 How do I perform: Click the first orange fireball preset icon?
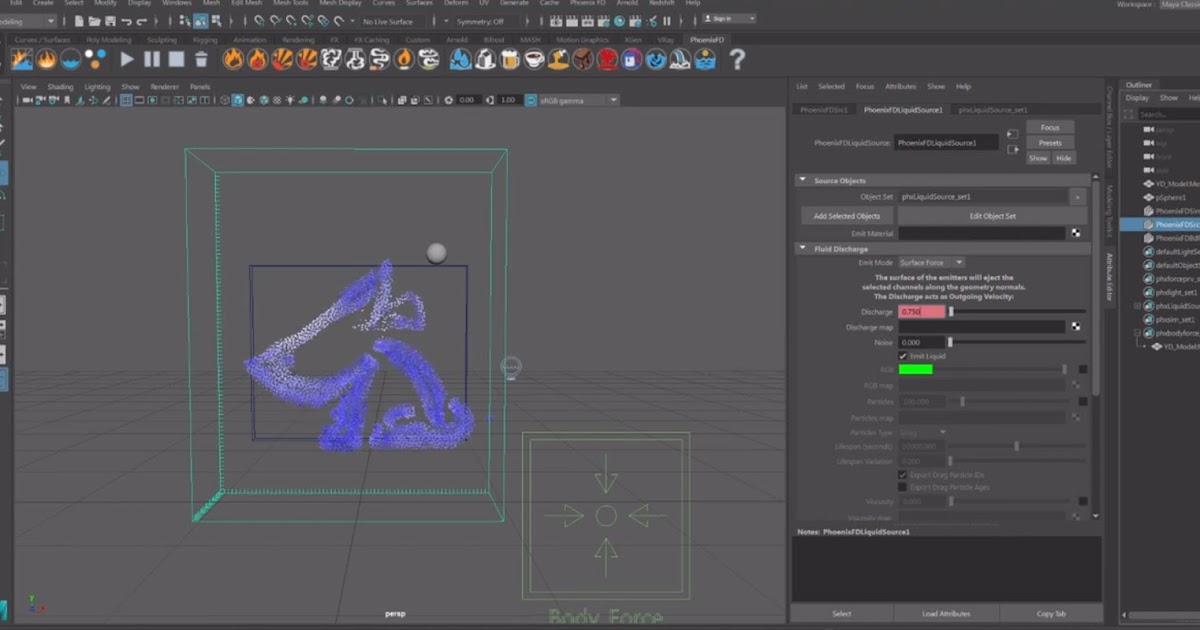tap(233, 60)
